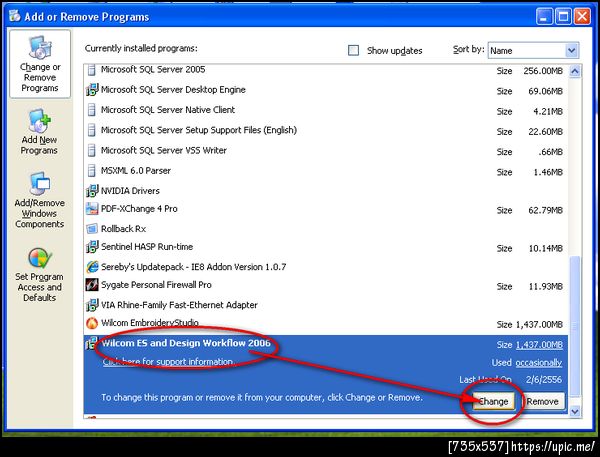Click the 'occasionally' usage link
Screen dimensions: 600x457
(x=539, y=362)
